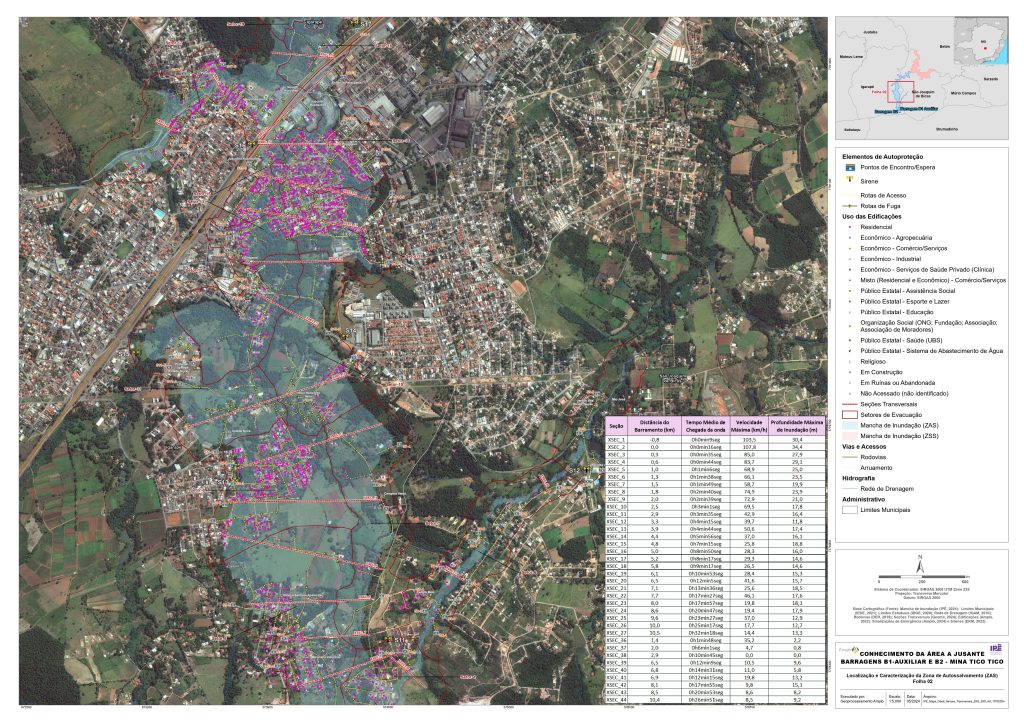
Task: Click the IPÊ logo in the title block
Action: coord(996,648)
